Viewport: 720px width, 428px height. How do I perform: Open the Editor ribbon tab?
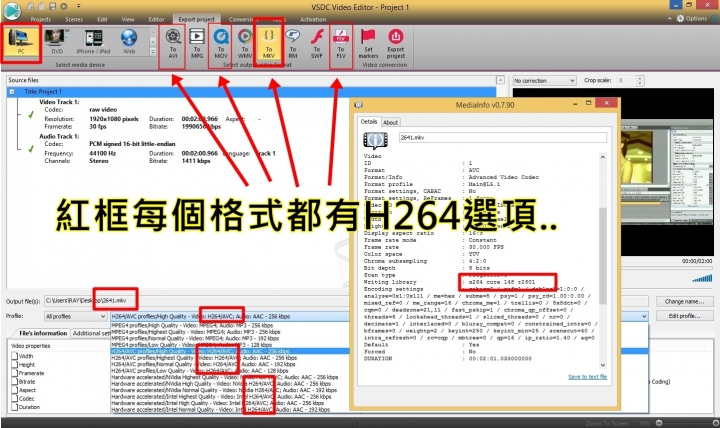(156, 19)
